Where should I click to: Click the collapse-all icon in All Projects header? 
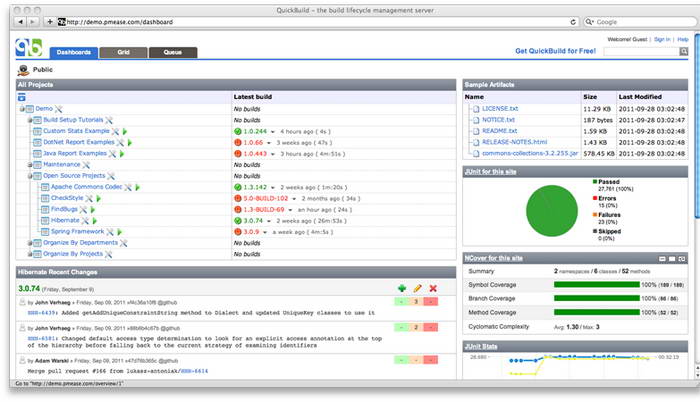(x=22, y=97)
